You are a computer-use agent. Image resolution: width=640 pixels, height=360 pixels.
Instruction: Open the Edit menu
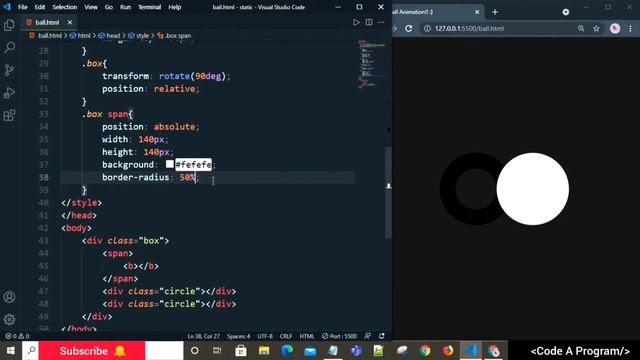point(40,7)
